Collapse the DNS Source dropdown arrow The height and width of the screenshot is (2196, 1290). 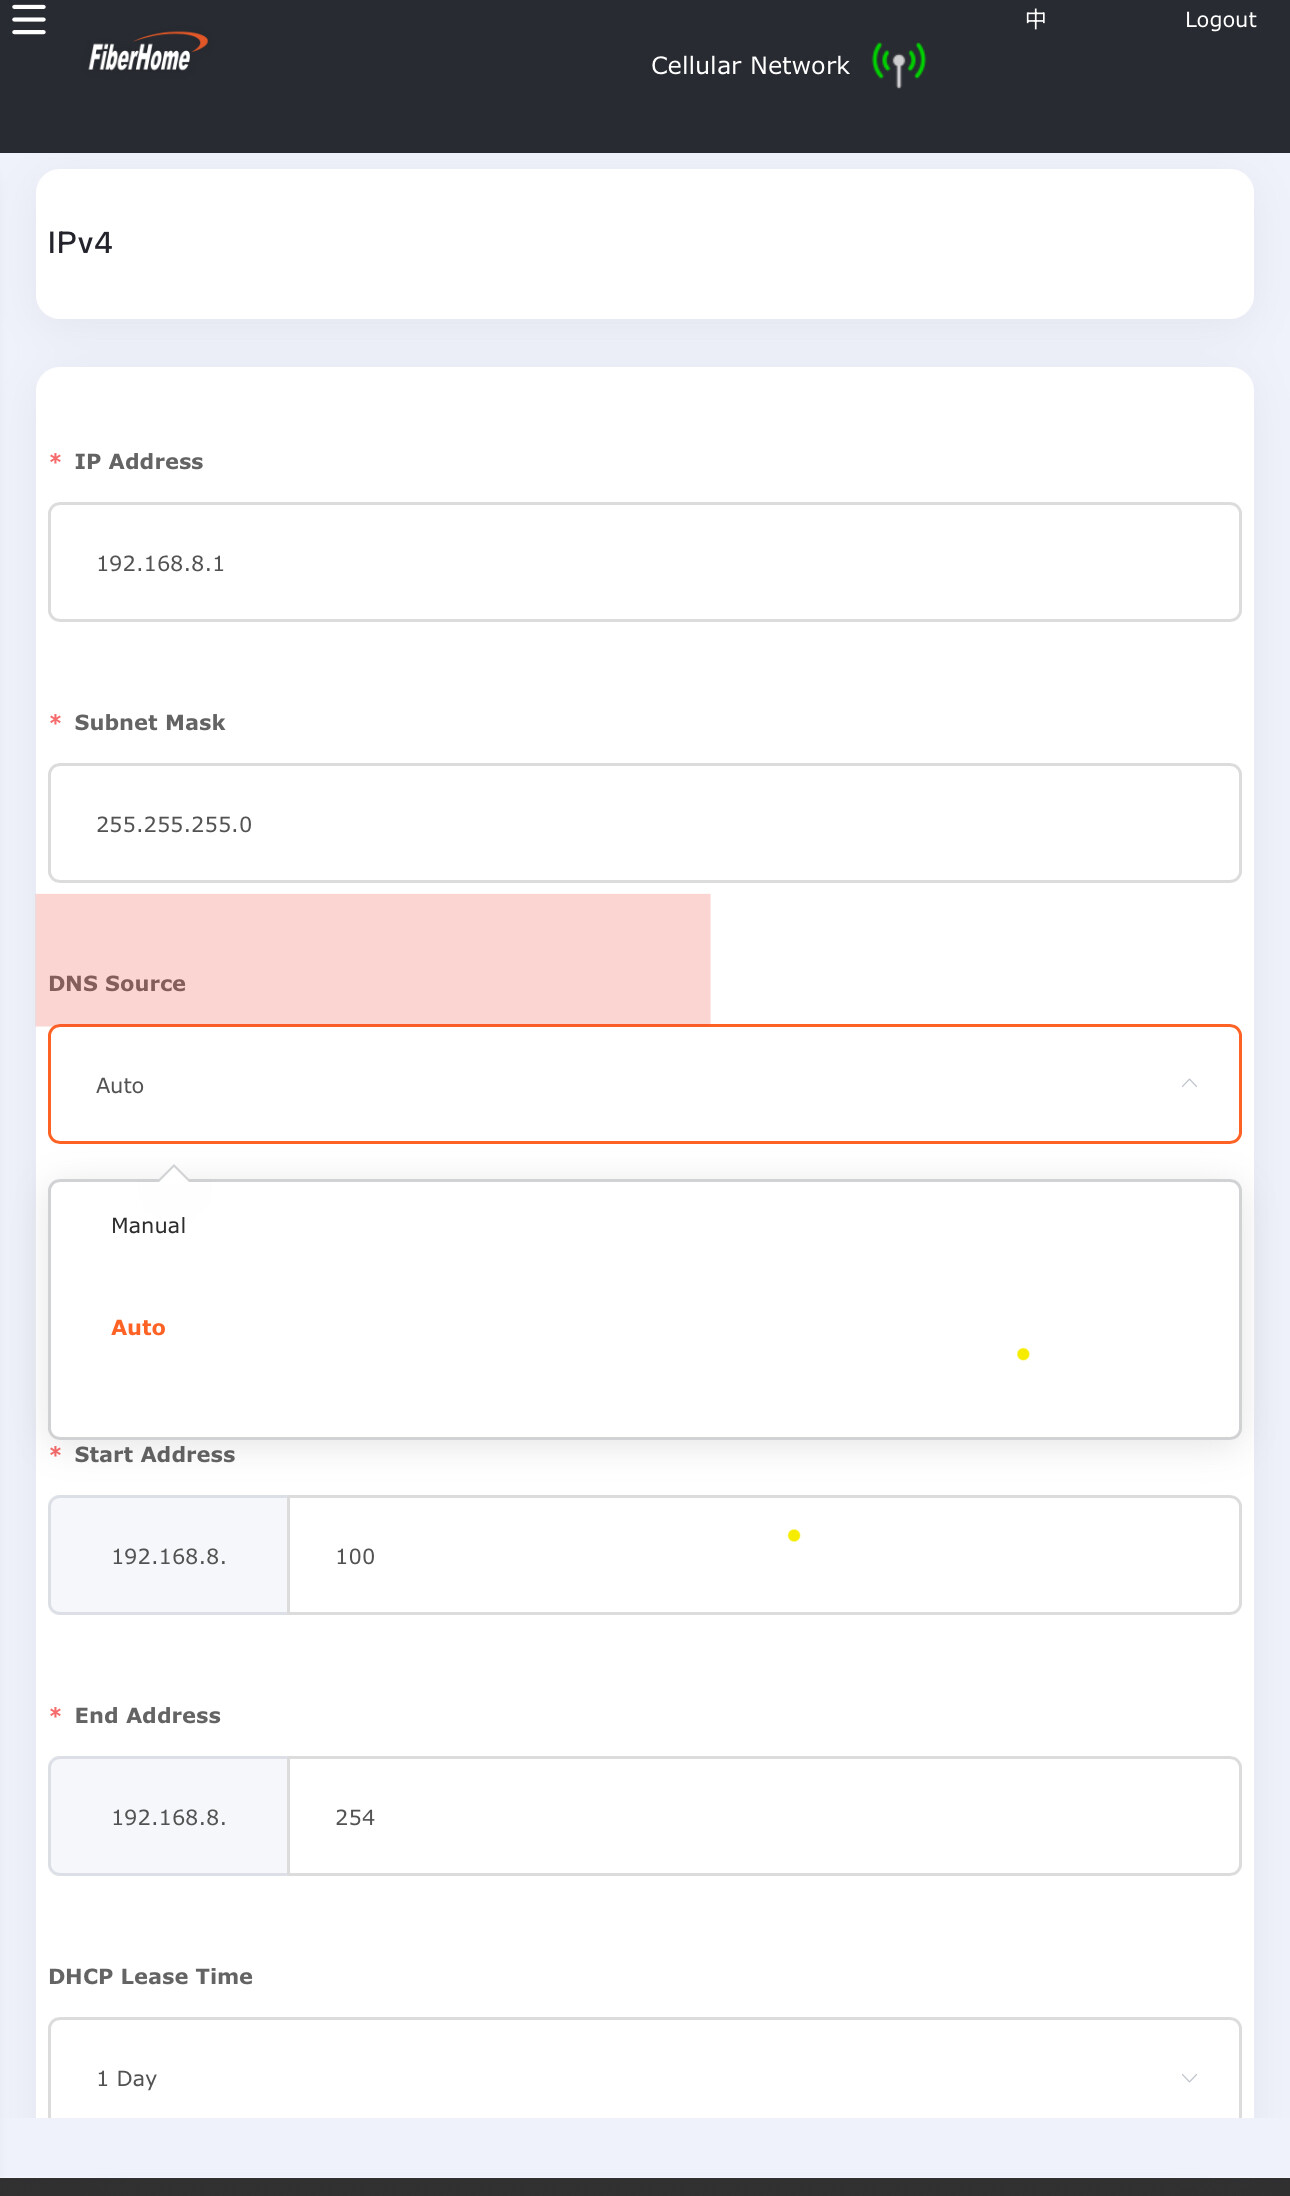click(1188, 1084)
